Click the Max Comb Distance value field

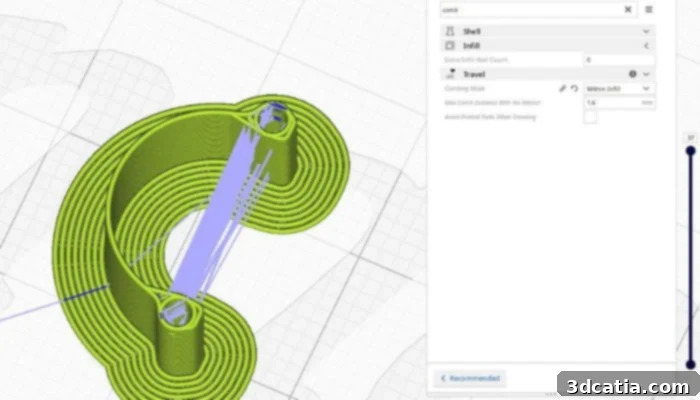pos(619,103)
